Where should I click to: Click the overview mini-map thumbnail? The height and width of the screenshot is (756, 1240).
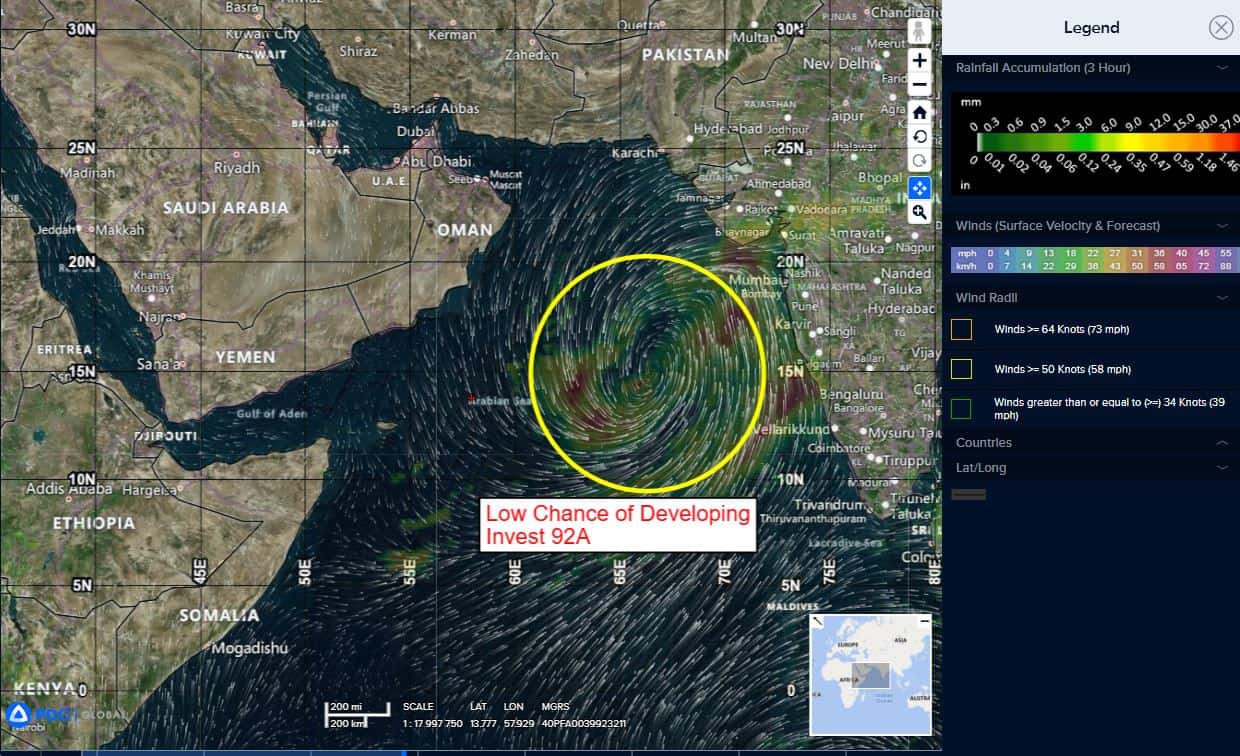tap(871, 674)
